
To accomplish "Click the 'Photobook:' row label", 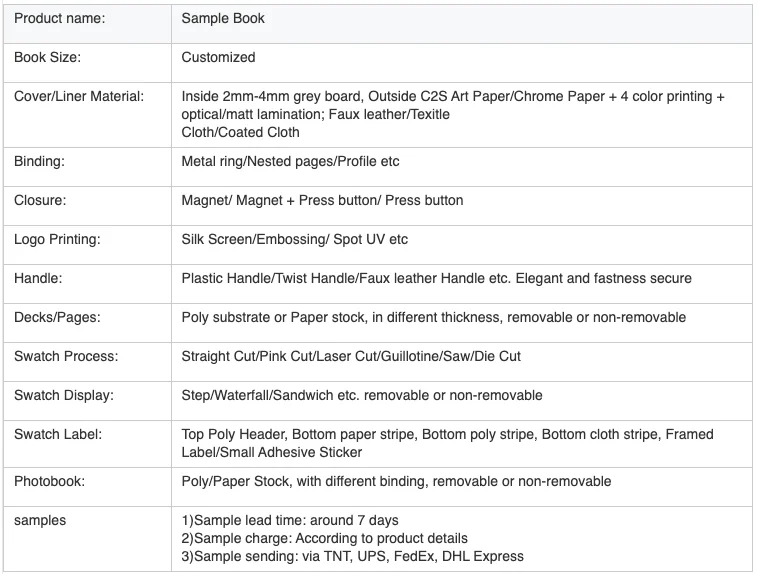I will click(x=49, y=481).
